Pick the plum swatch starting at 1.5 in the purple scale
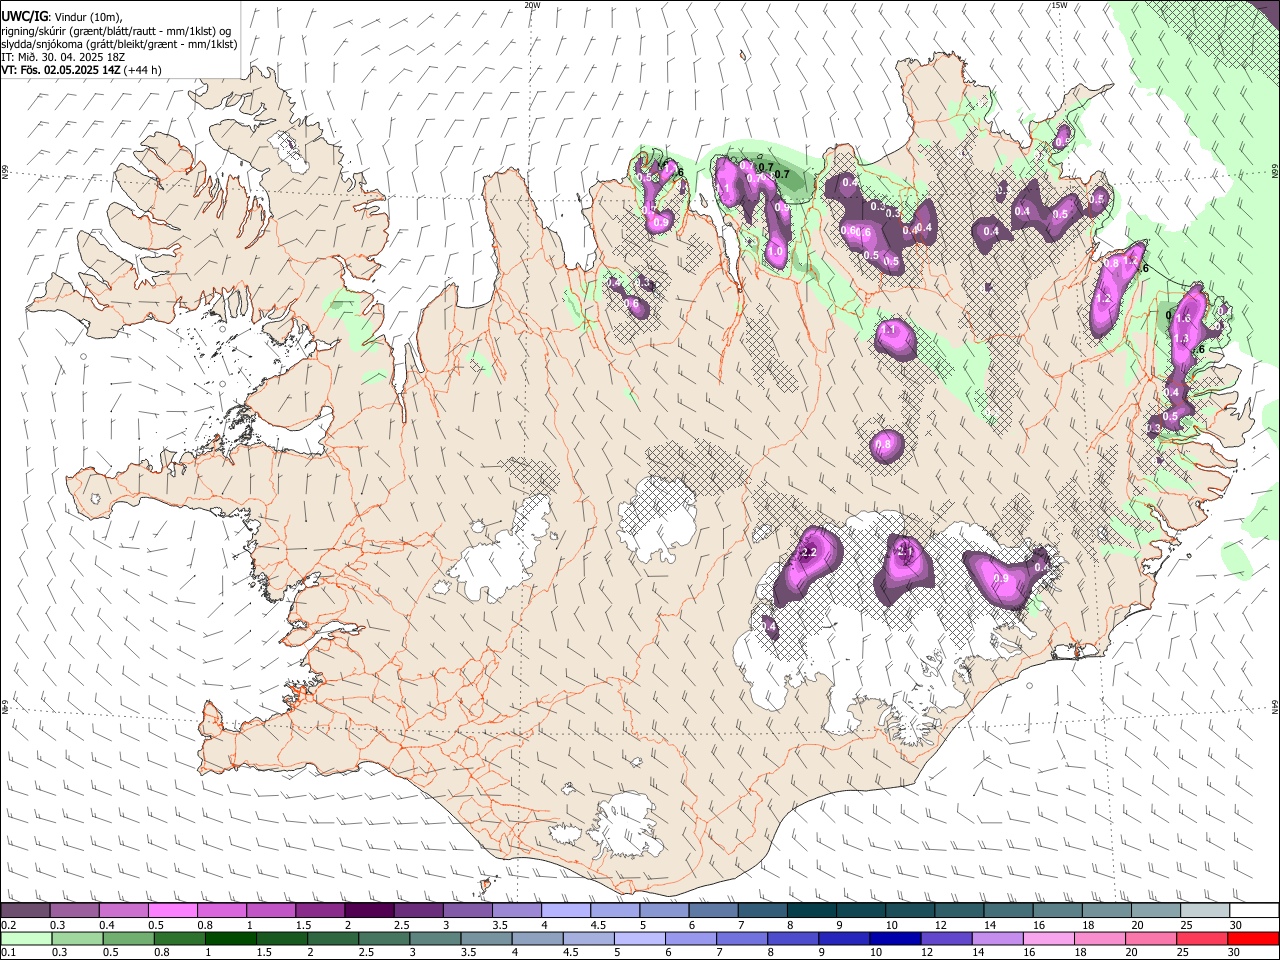Image resolution: width=1280 pixels, height=960 pixels. pyautogui.click(x=320, y=911)
